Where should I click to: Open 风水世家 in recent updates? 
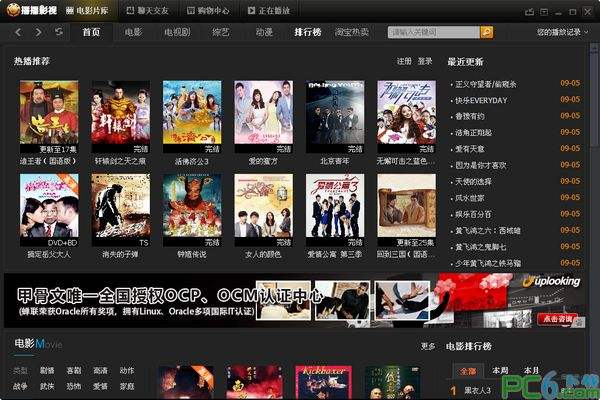point(470,198)
